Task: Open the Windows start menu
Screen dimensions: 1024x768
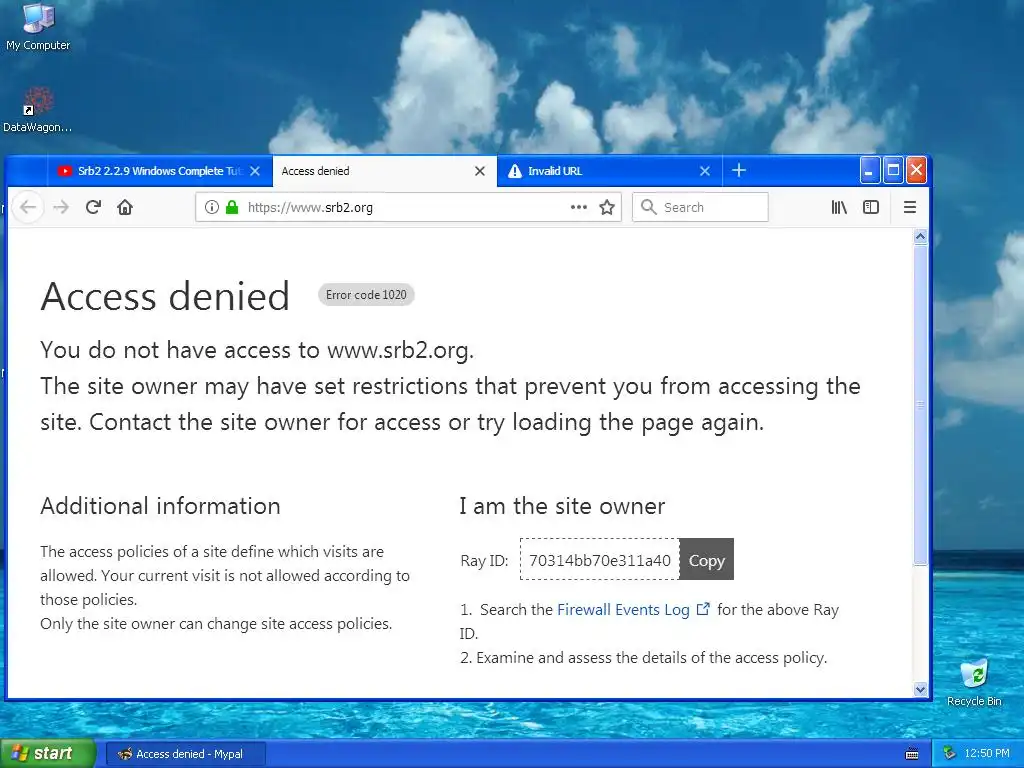Action: (48, 753)
